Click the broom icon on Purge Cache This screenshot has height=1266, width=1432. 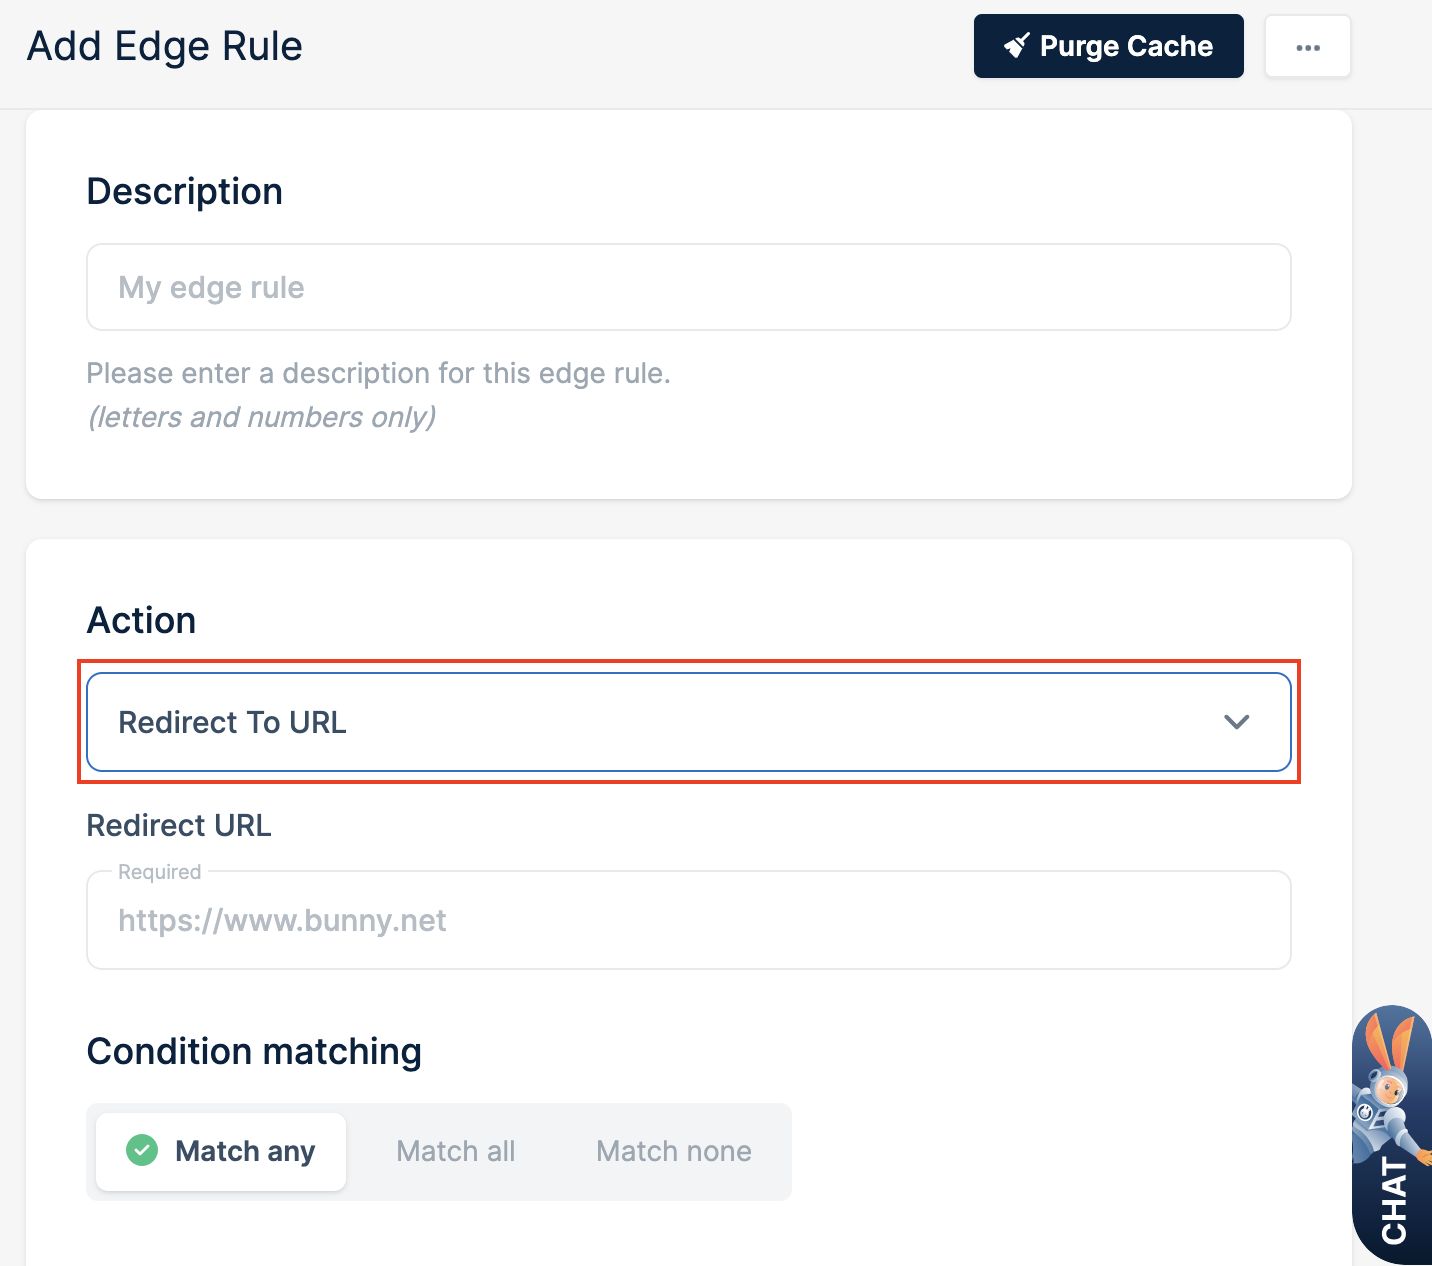tap(1017, 46)
